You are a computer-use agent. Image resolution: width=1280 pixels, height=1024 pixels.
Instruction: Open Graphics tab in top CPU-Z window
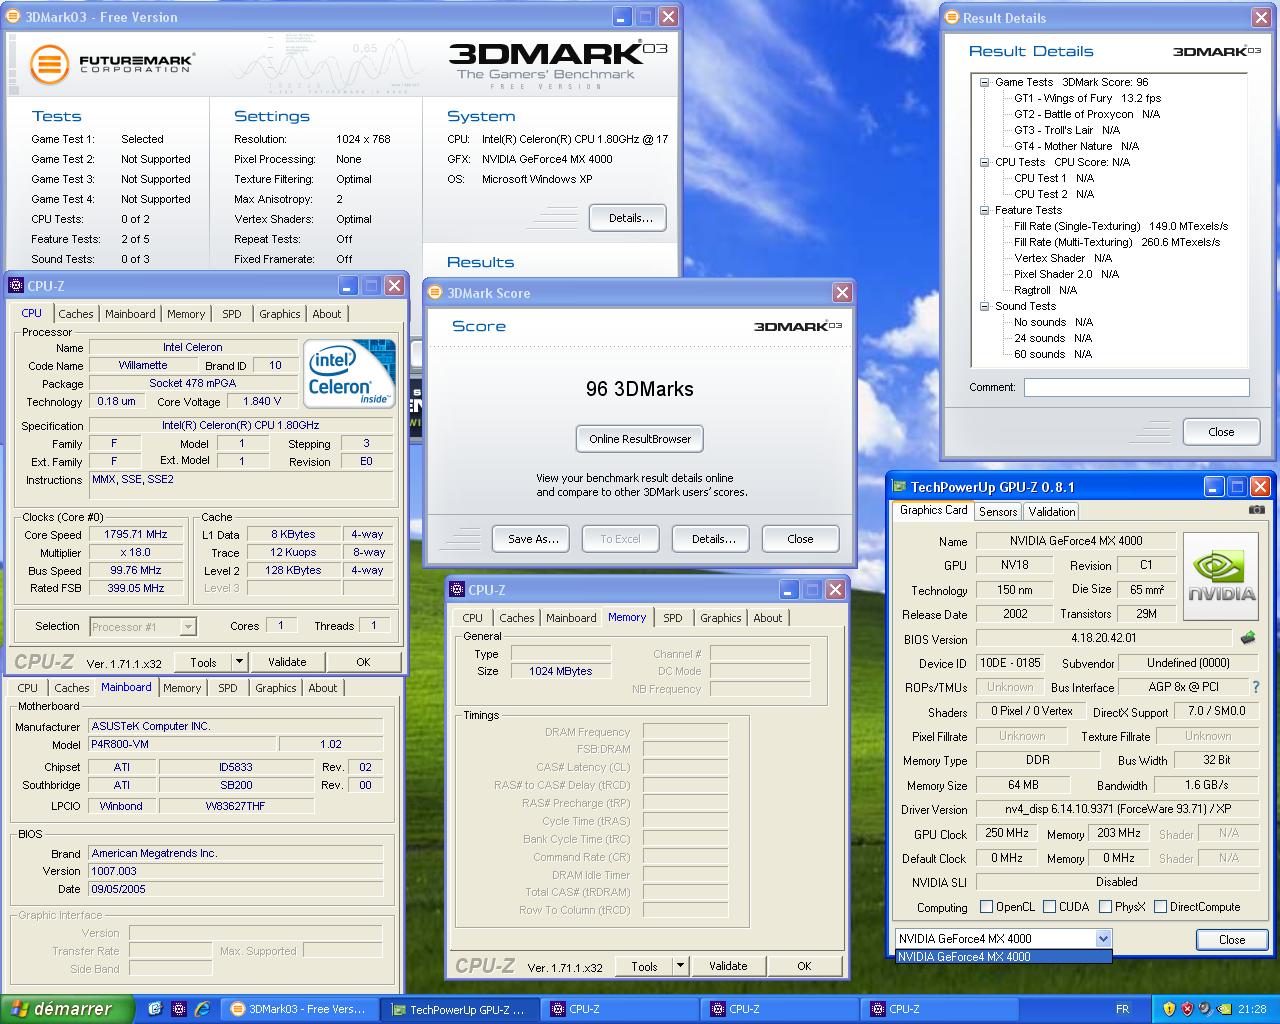pos(280,313)
